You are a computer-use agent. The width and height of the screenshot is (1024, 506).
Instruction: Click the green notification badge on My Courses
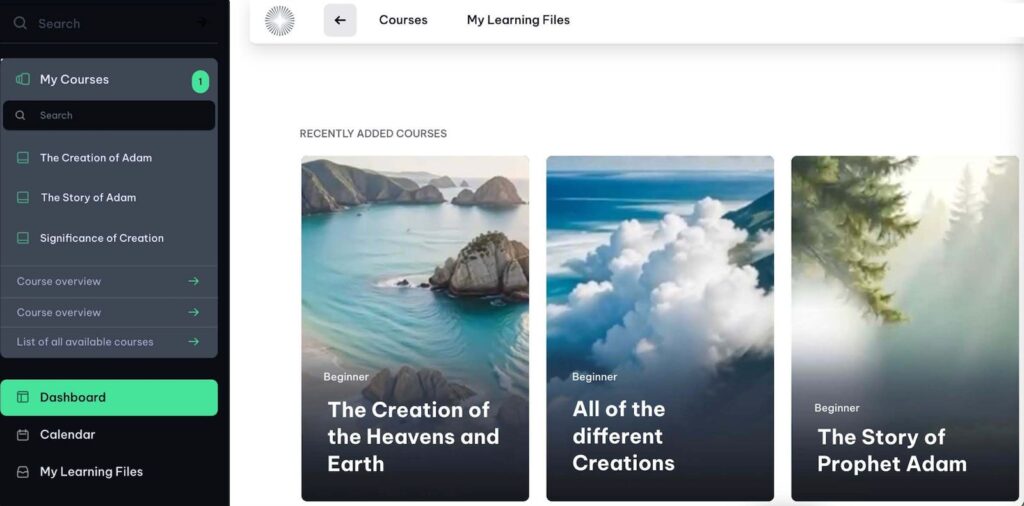tap(200, 82)
